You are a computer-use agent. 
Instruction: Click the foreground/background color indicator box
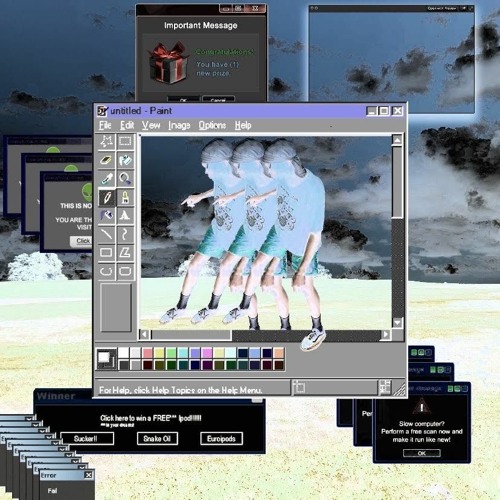point(106,359)
